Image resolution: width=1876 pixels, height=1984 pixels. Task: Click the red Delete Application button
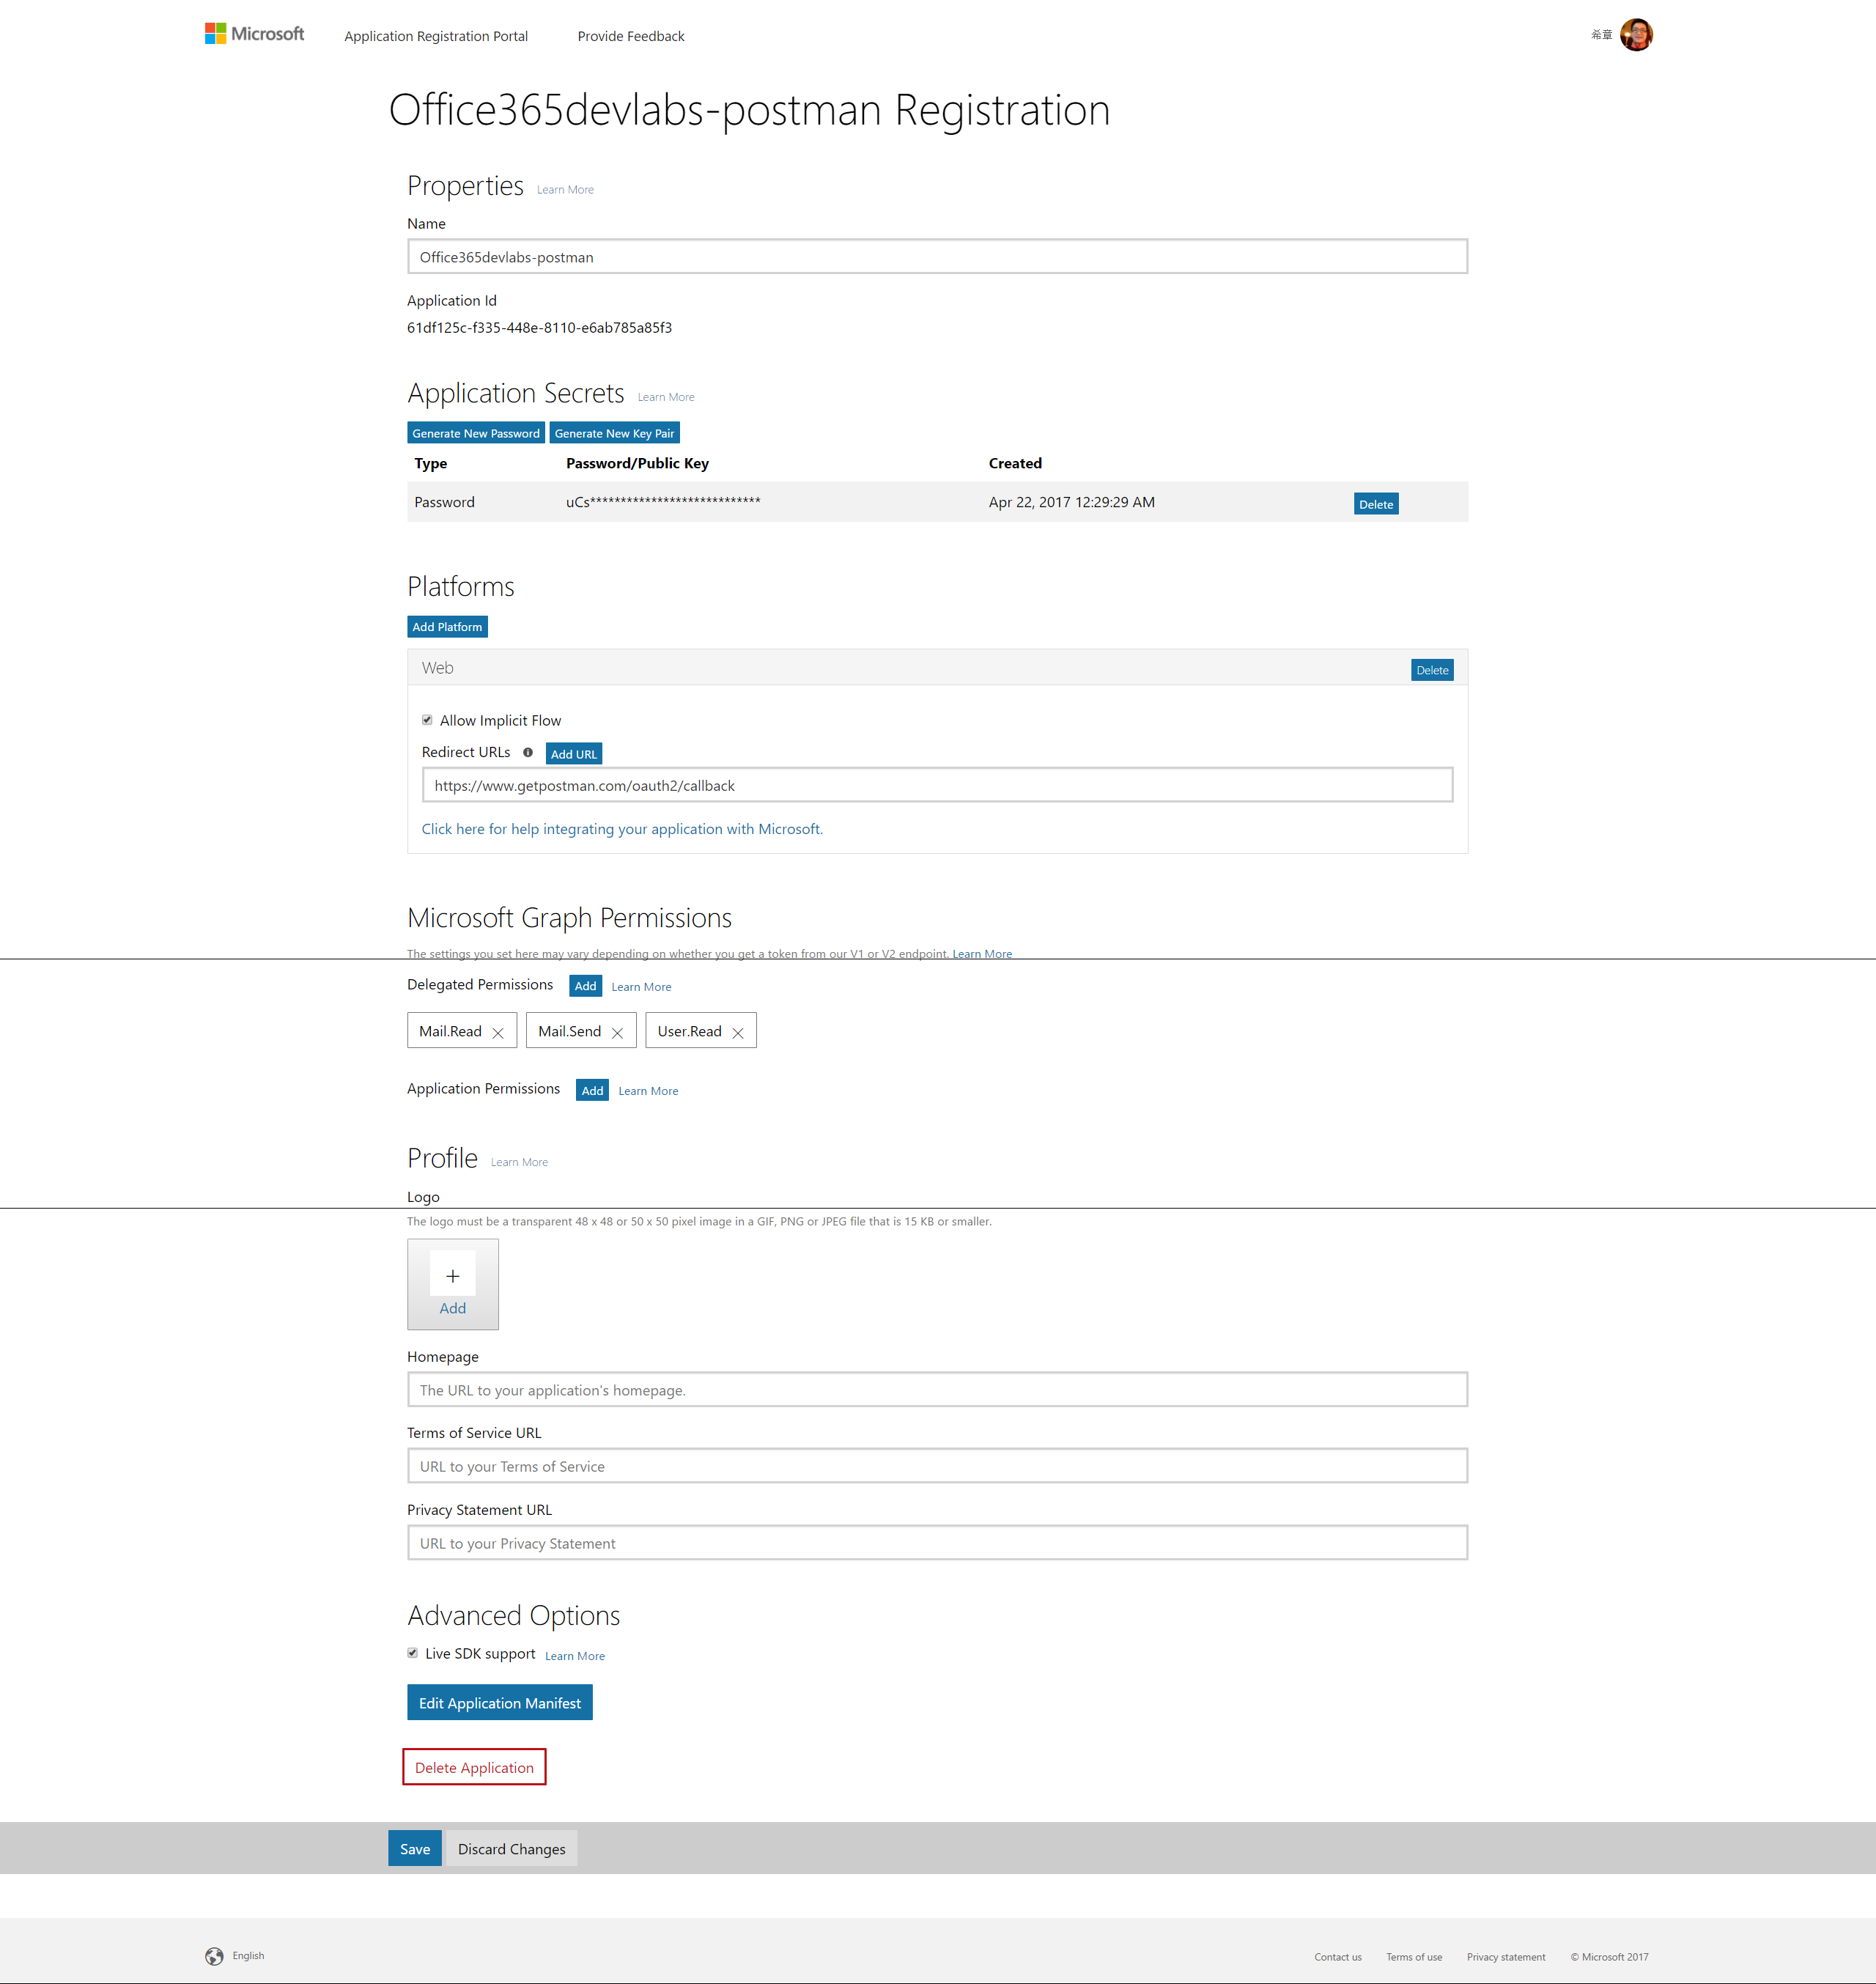(x=474, y=1767)
